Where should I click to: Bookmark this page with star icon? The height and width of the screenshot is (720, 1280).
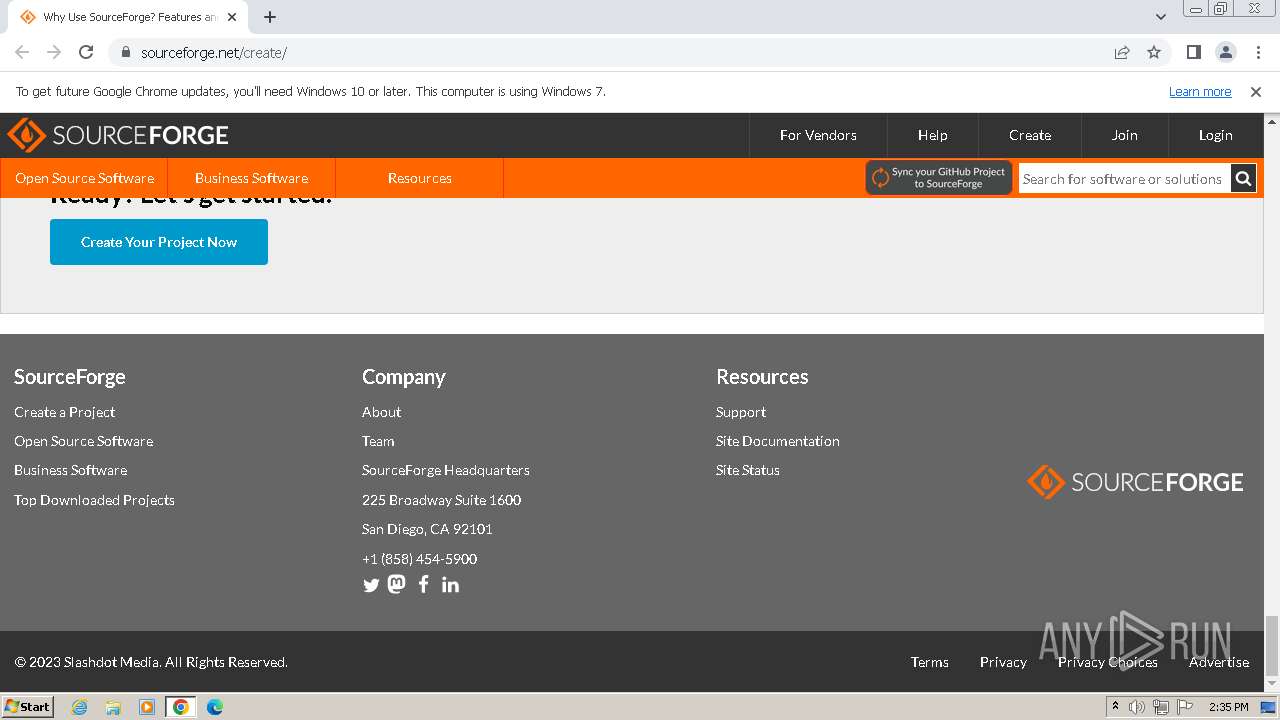[x=1154, y=52]
